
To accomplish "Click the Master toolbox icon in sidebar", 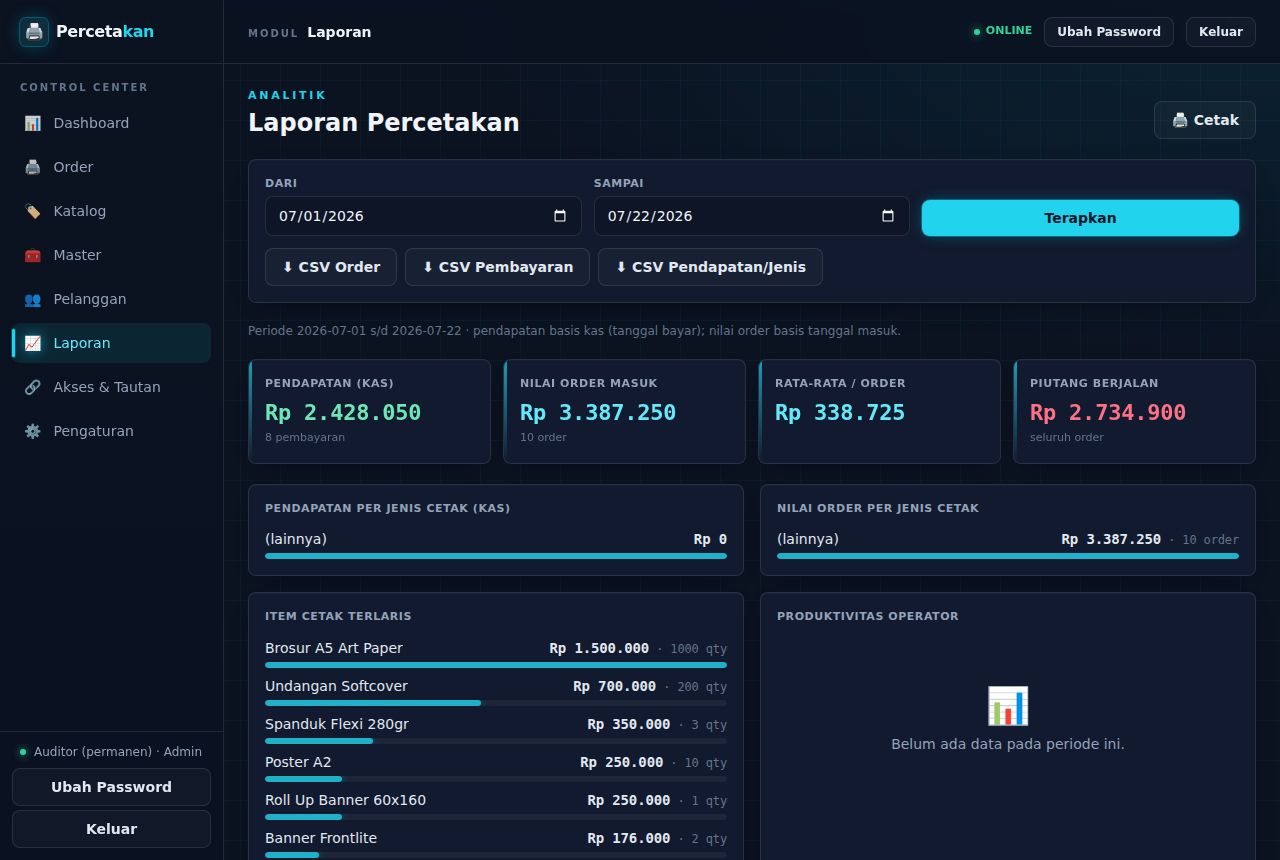I will pyautogui.click(x=33, y=255).
